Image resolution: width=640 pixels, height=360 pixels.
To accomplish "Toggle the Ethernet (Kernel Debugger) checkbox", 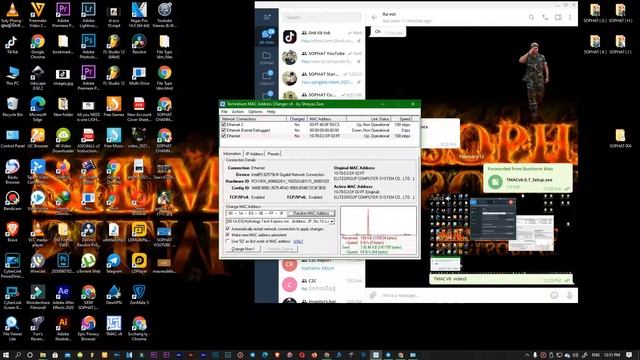I will tap(224, 130).
